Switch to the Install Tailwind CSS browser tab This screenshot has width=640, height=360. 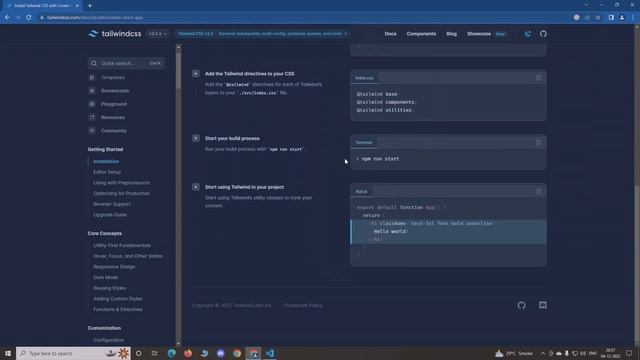click(42, 6)
